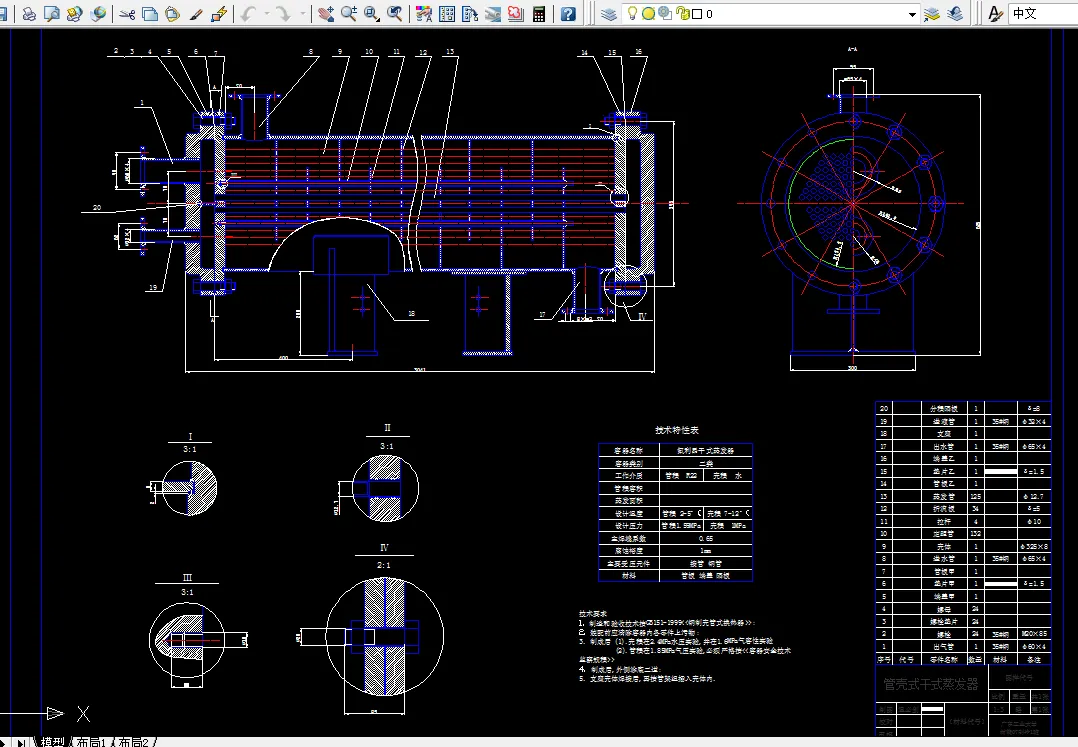Viewport: 1078px width, 747px height.
Task: Click the Copy icon
Action: pyautogui.click(x=149, y=13)
